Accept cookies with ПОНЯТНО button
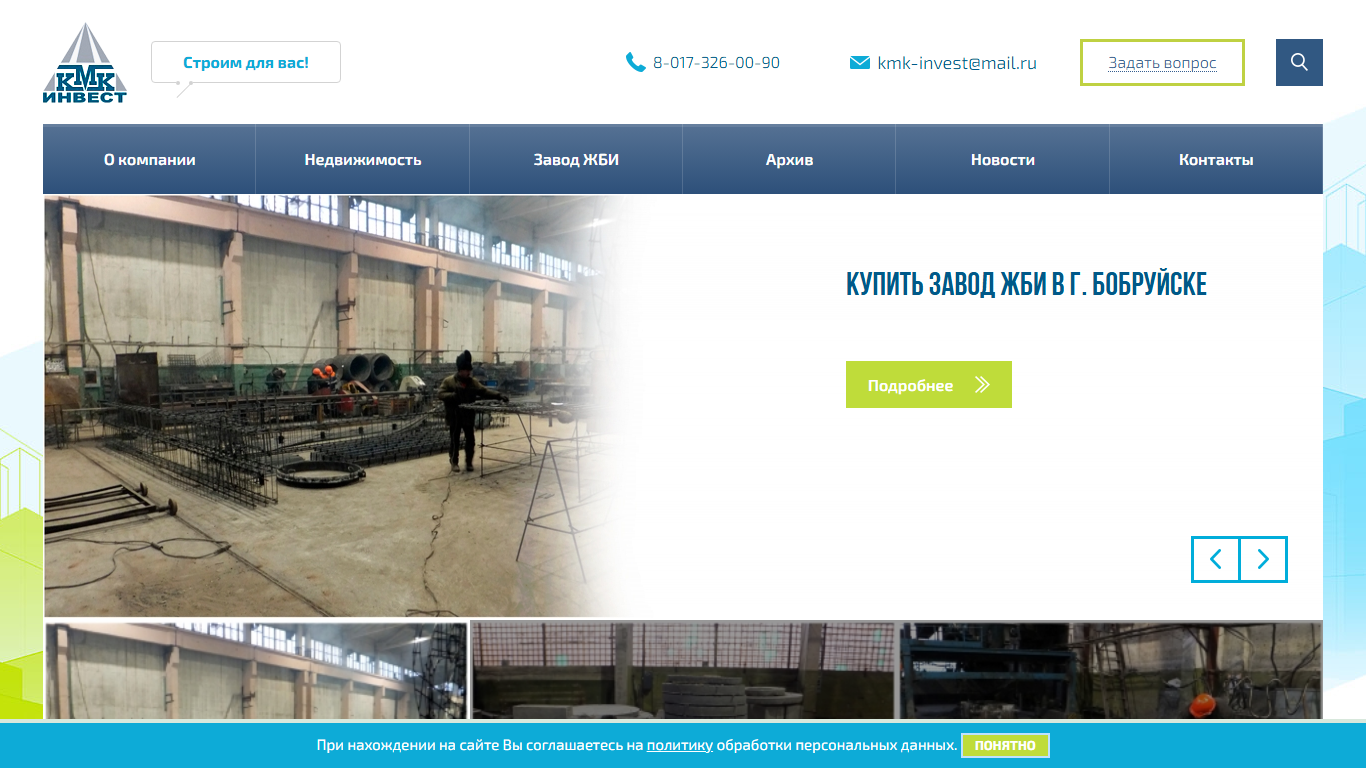The width and height of the screenshot is (1366, 768). [1005, 745]
